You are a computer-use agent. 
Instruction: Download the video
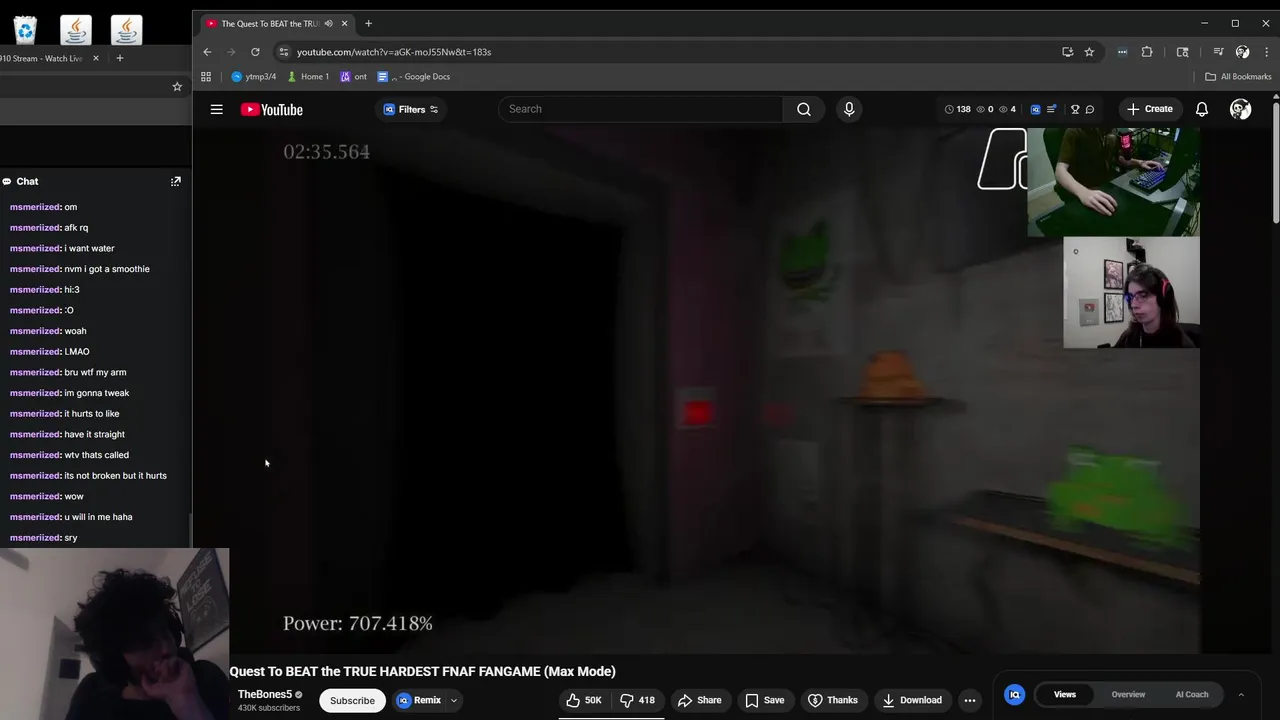click(x=910, y=700)
